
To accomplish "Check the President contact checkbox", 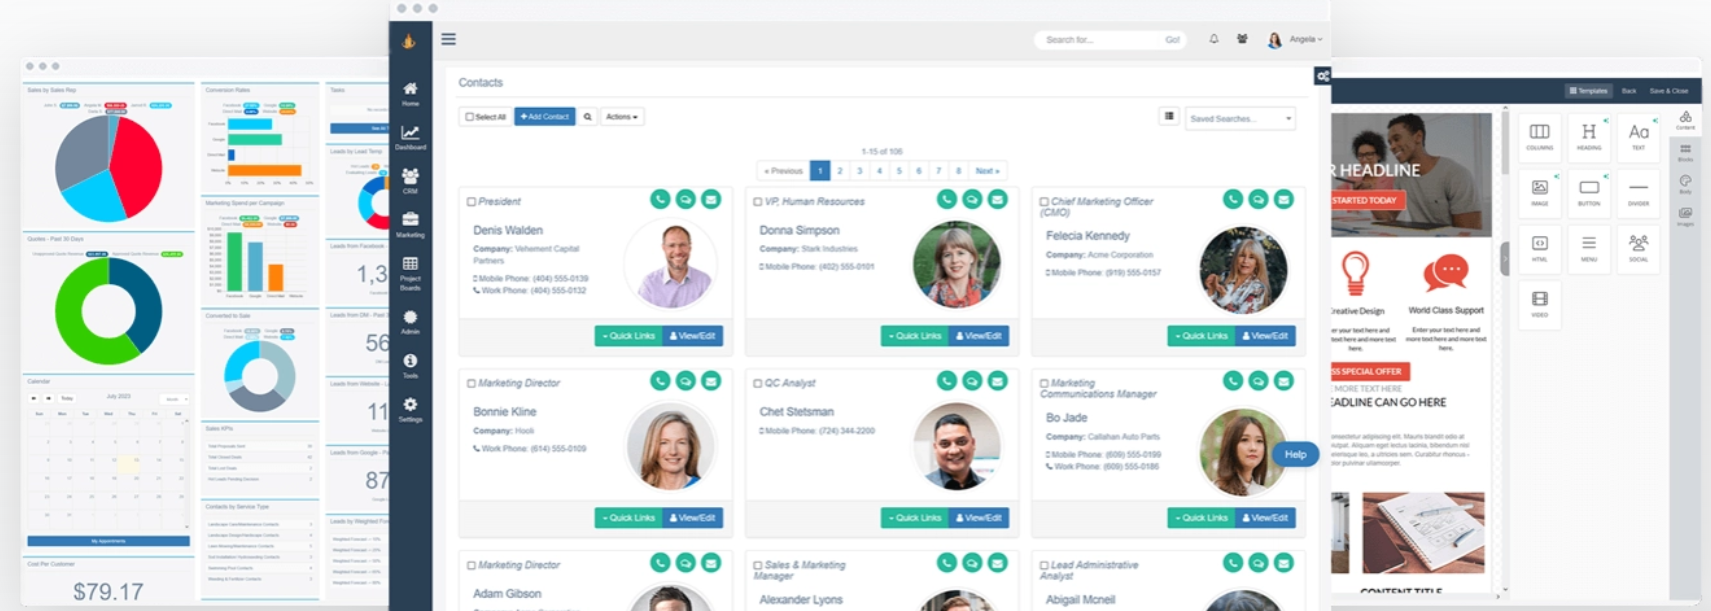I will click(x=471, y=202).
